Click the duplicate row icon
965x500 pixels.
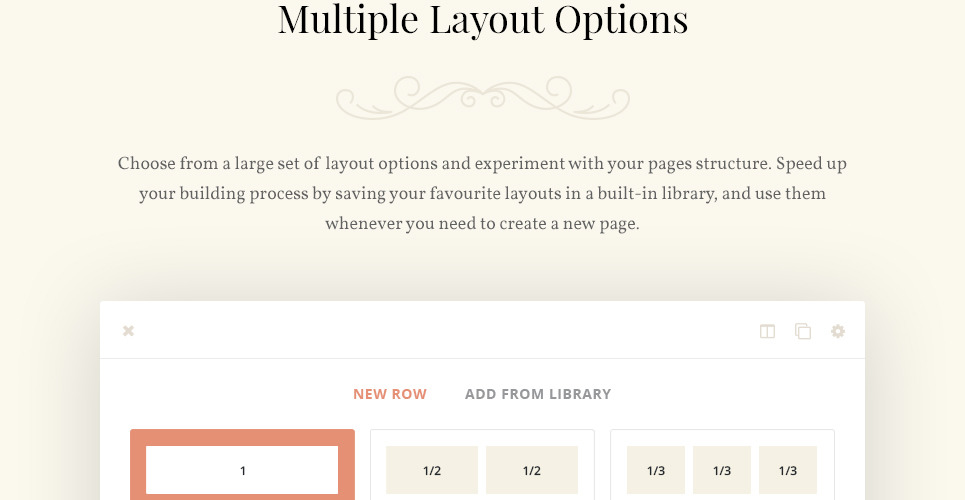[803, 331]
